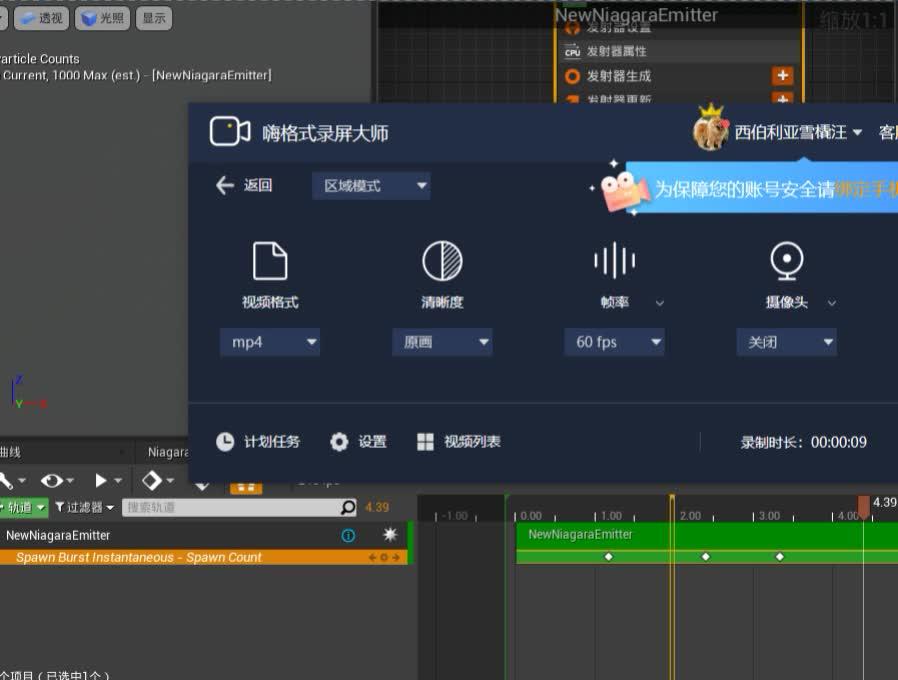Click the Particle Counts viewport text
The width and height of the screenshot is (898, 680).
(x=40, y=59)
